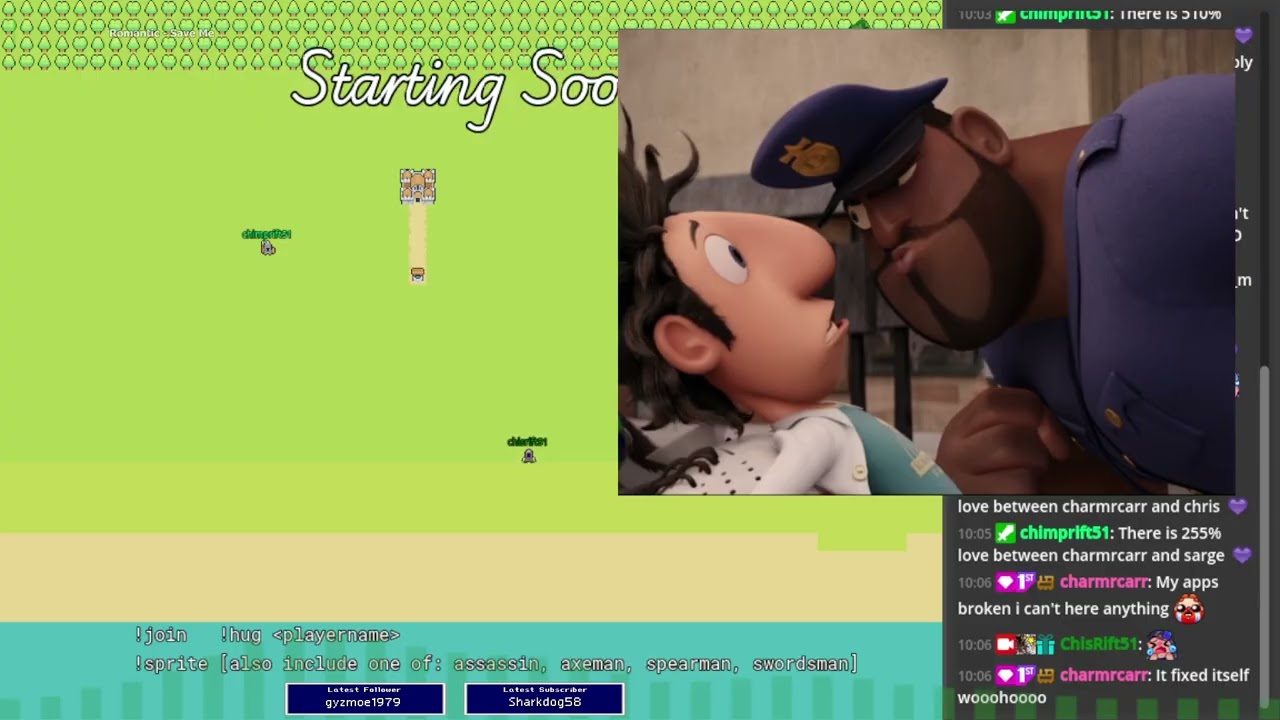This screenshot has height=720, width=1280.
Task: Click purple heart at top right of chat
Action: click(x=1243, y=36)
